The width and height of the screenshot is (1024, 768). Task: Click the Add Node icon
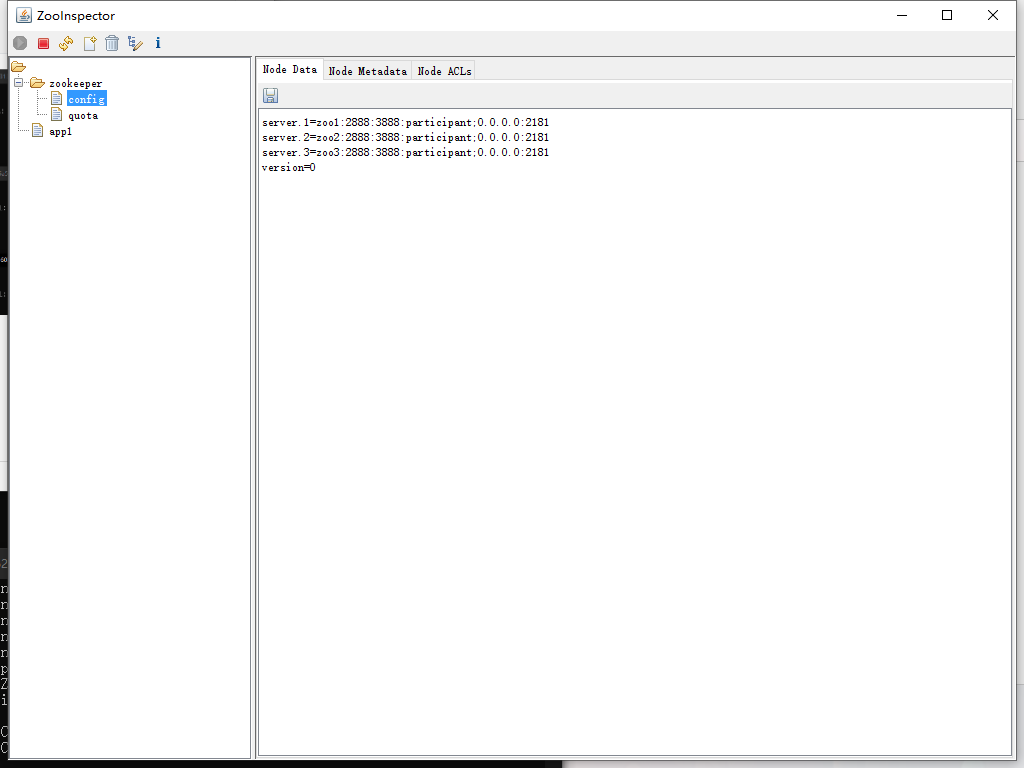pos(90,43)
